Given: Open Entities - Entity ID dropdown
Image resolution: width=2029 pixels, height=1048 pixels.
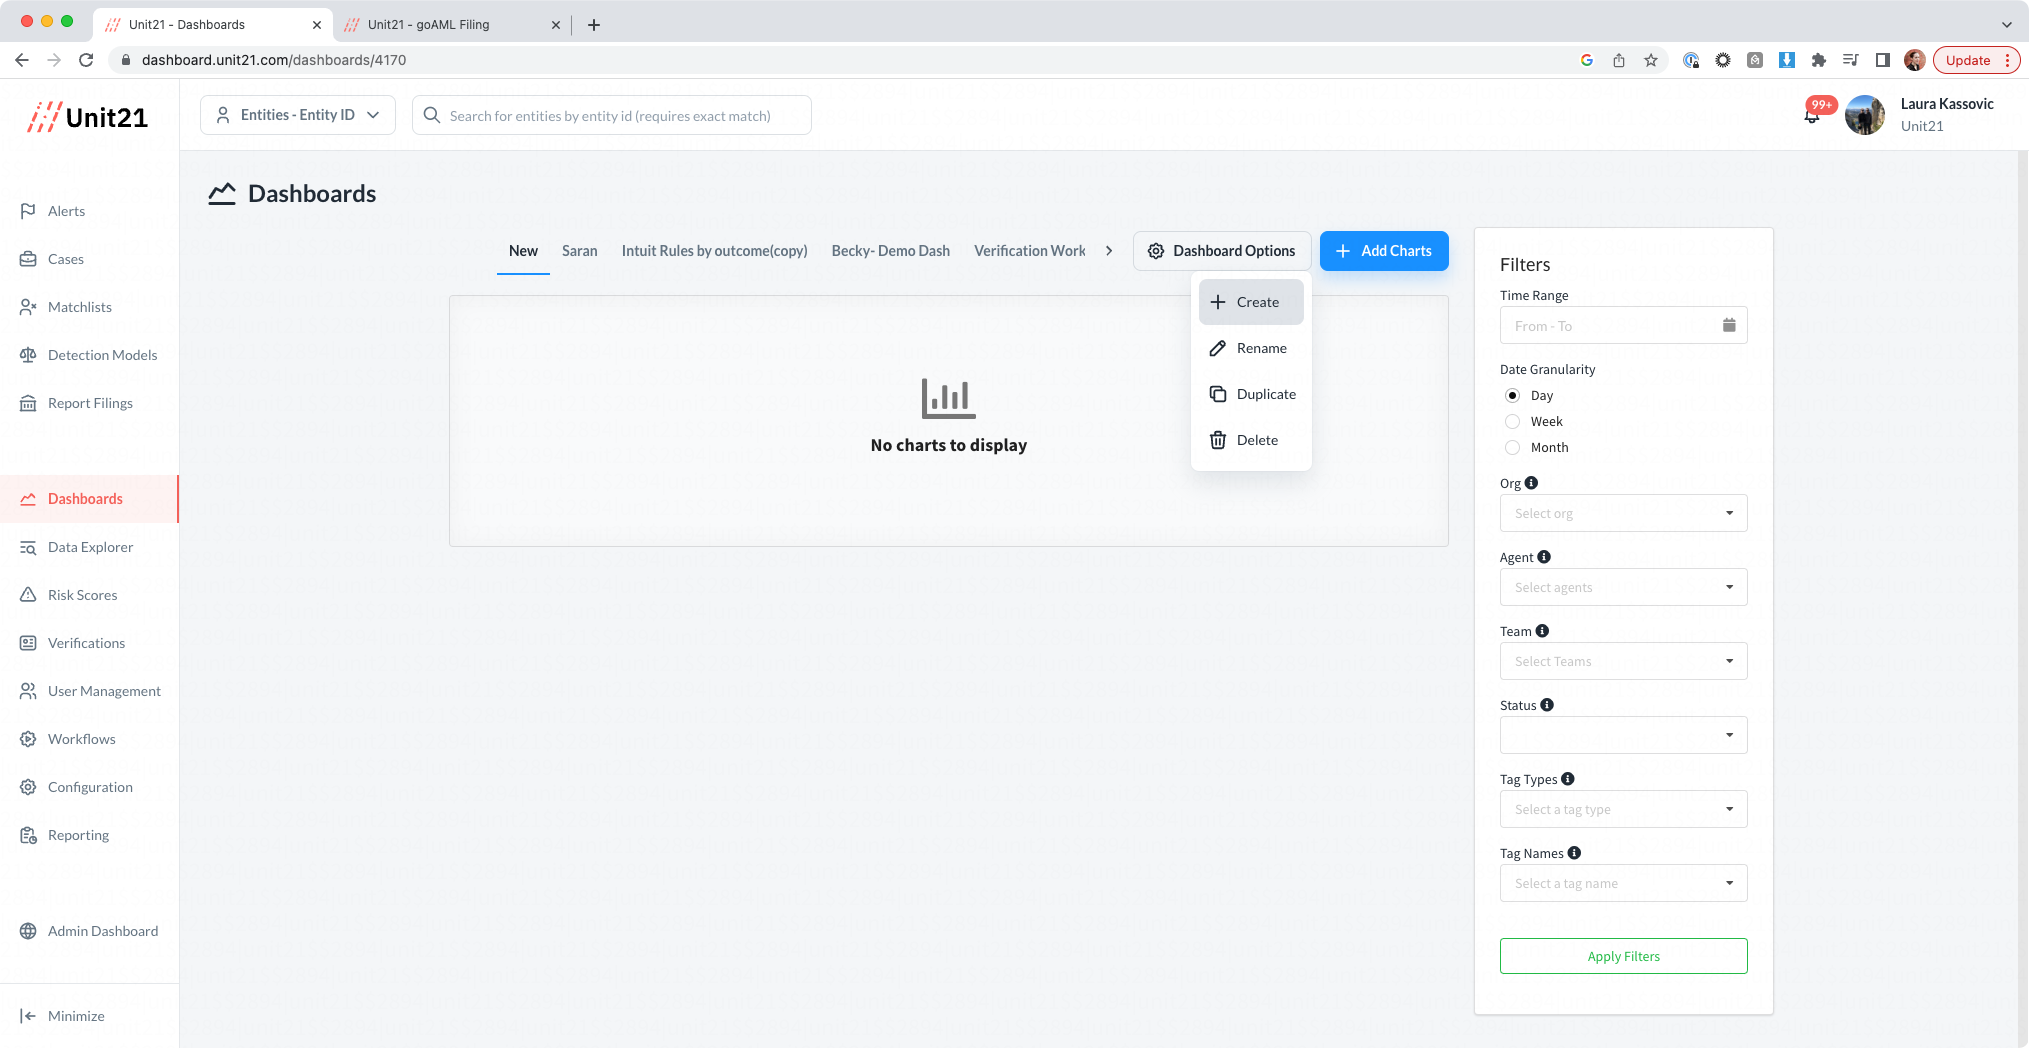Looking at the screenshot, I should (298, 115).
